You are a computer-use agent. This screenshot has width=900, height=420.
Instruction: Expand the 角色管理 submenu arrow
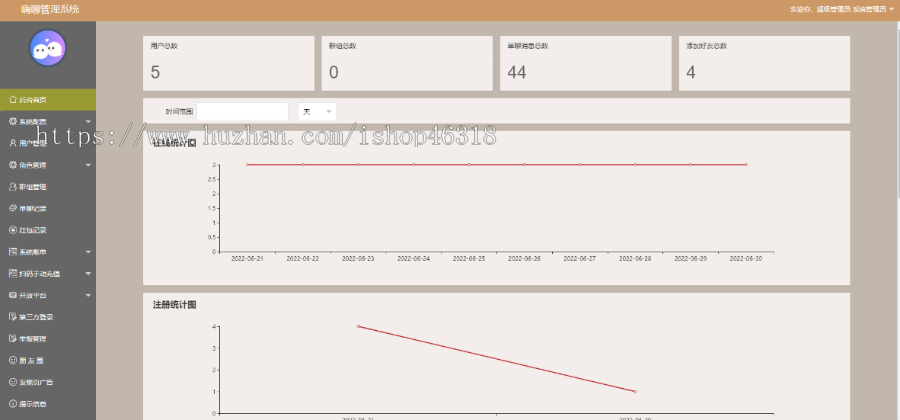coord(88,165)
